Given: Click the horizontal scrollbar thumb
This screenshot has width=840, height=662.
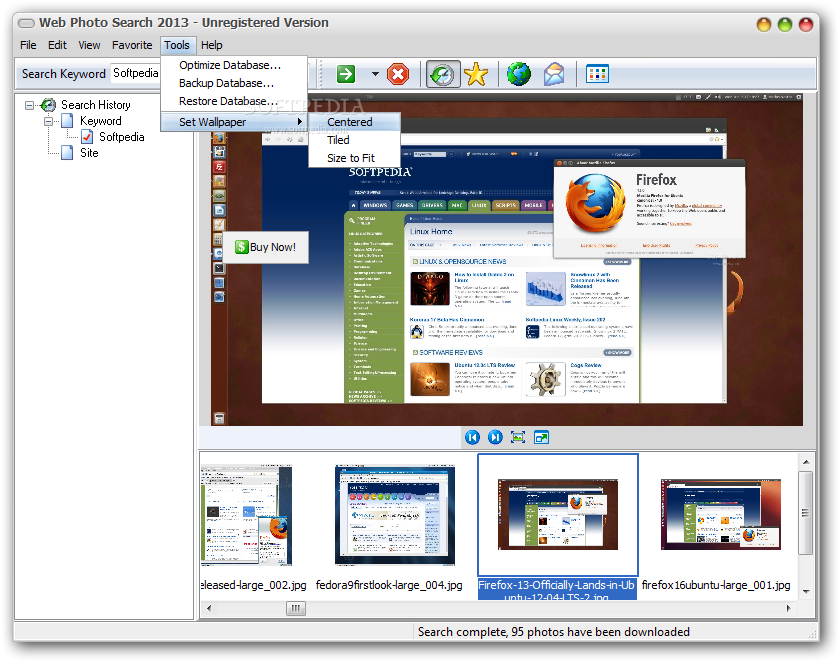Looking at the screenshot, I should [x=296, y=608].
